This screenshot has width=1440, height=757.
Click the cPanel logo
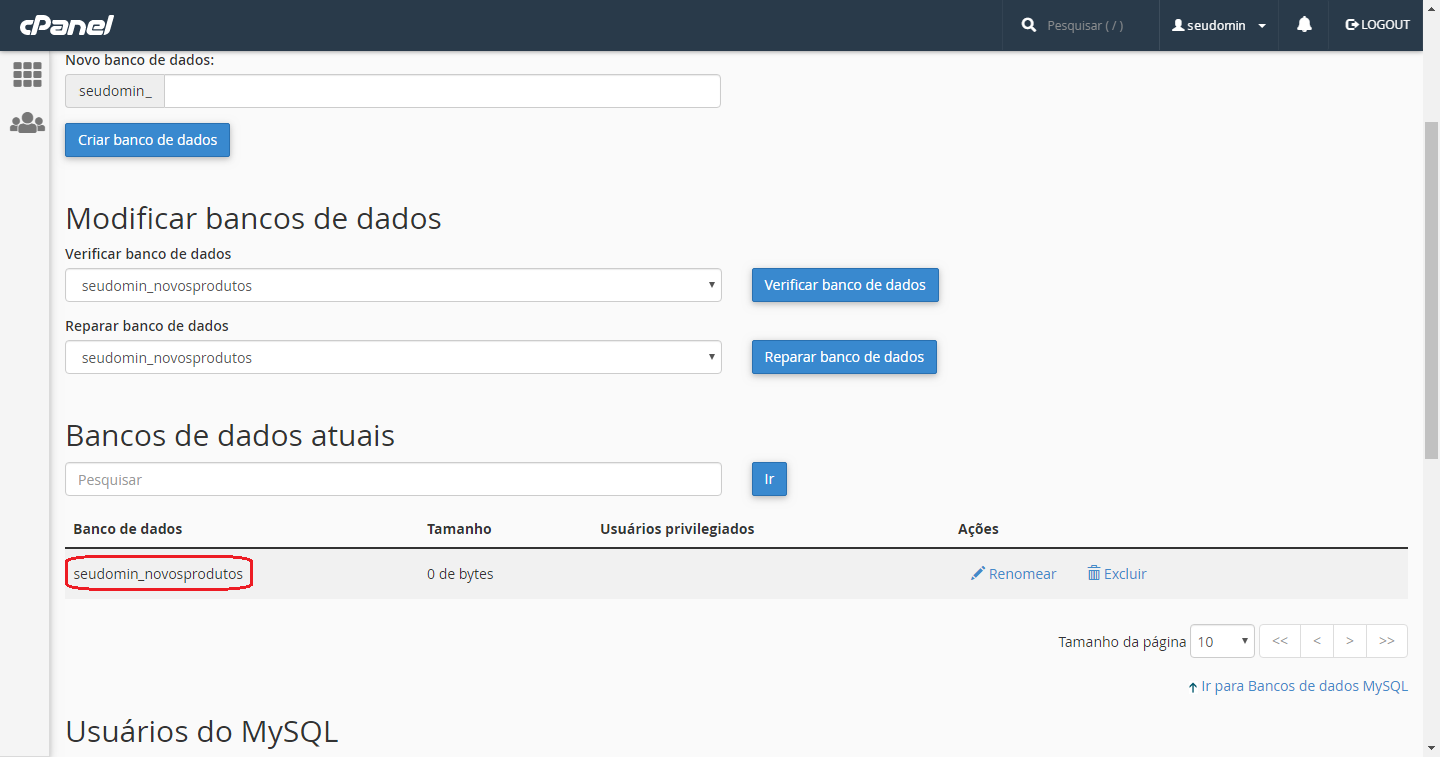pos(66,25)
